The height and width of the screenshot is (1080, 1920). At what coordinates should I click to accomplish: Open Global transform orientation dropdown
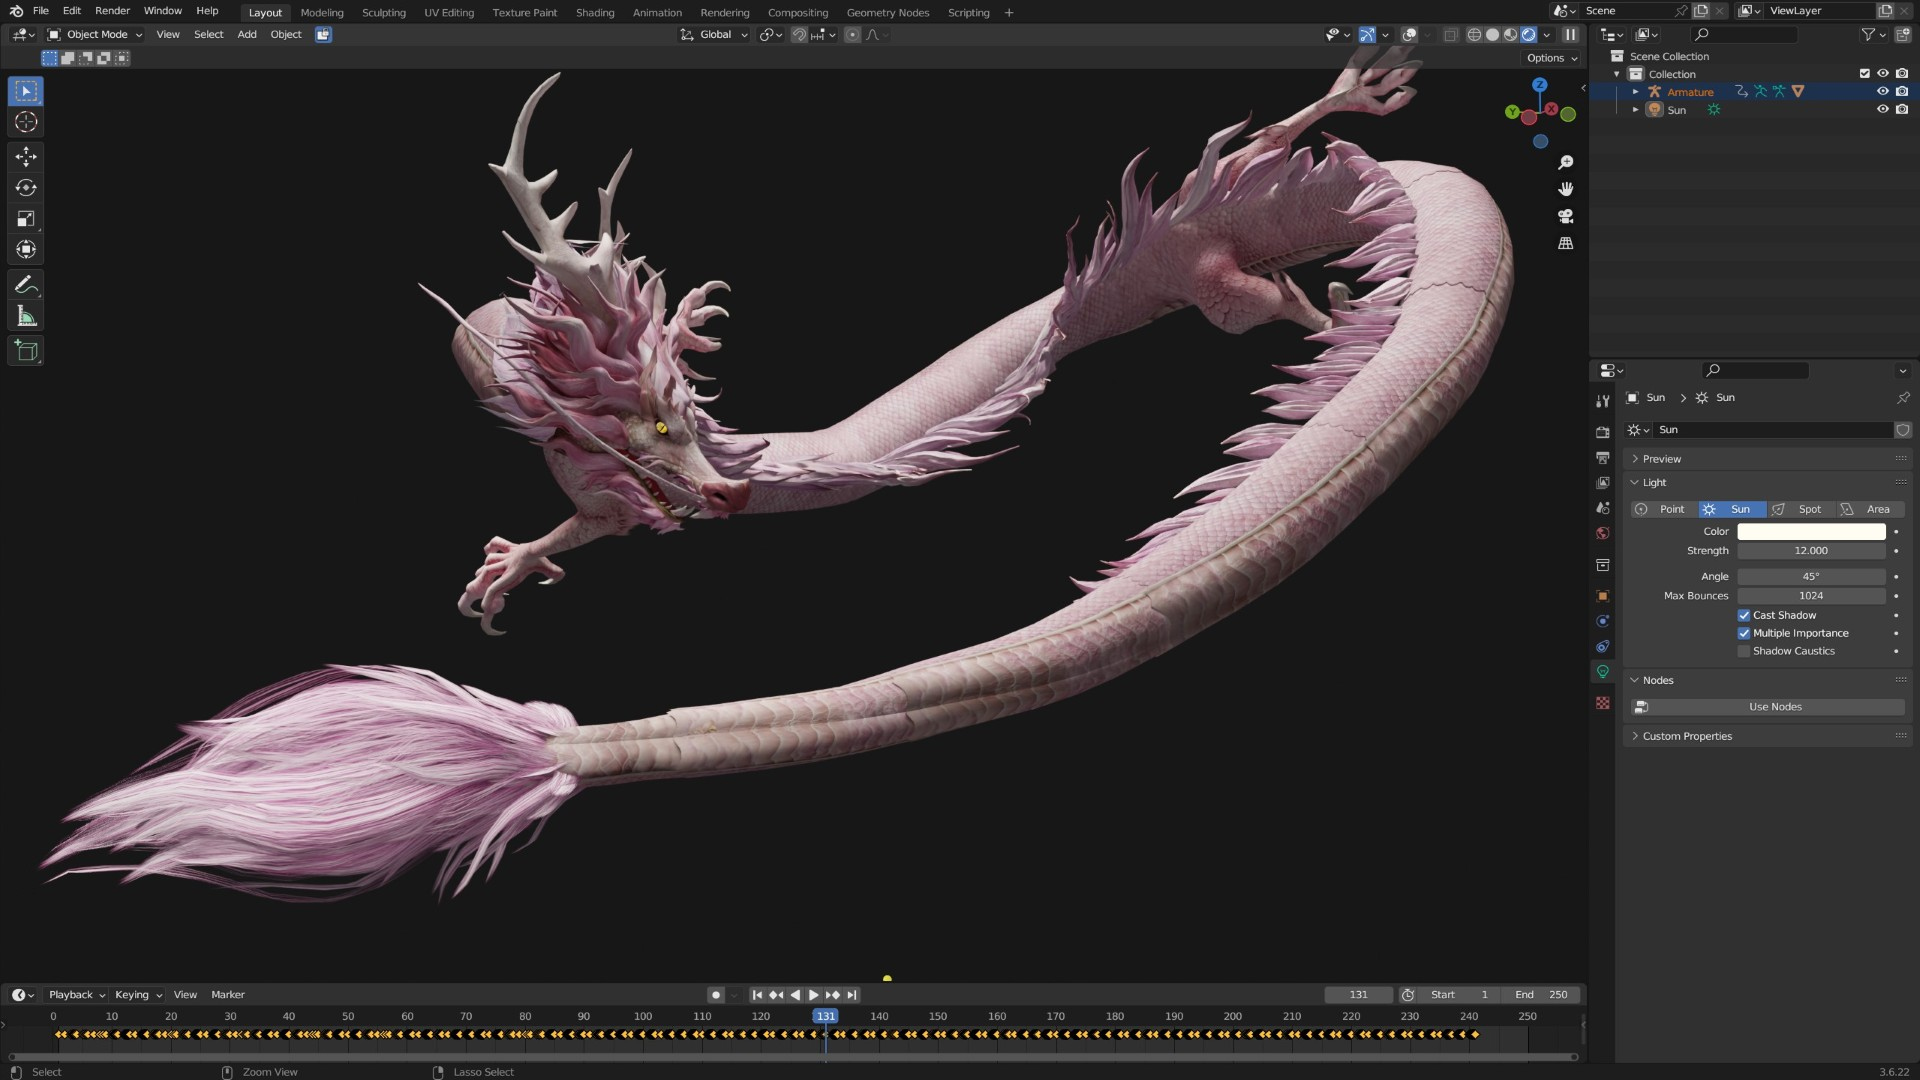coord(715,34)
